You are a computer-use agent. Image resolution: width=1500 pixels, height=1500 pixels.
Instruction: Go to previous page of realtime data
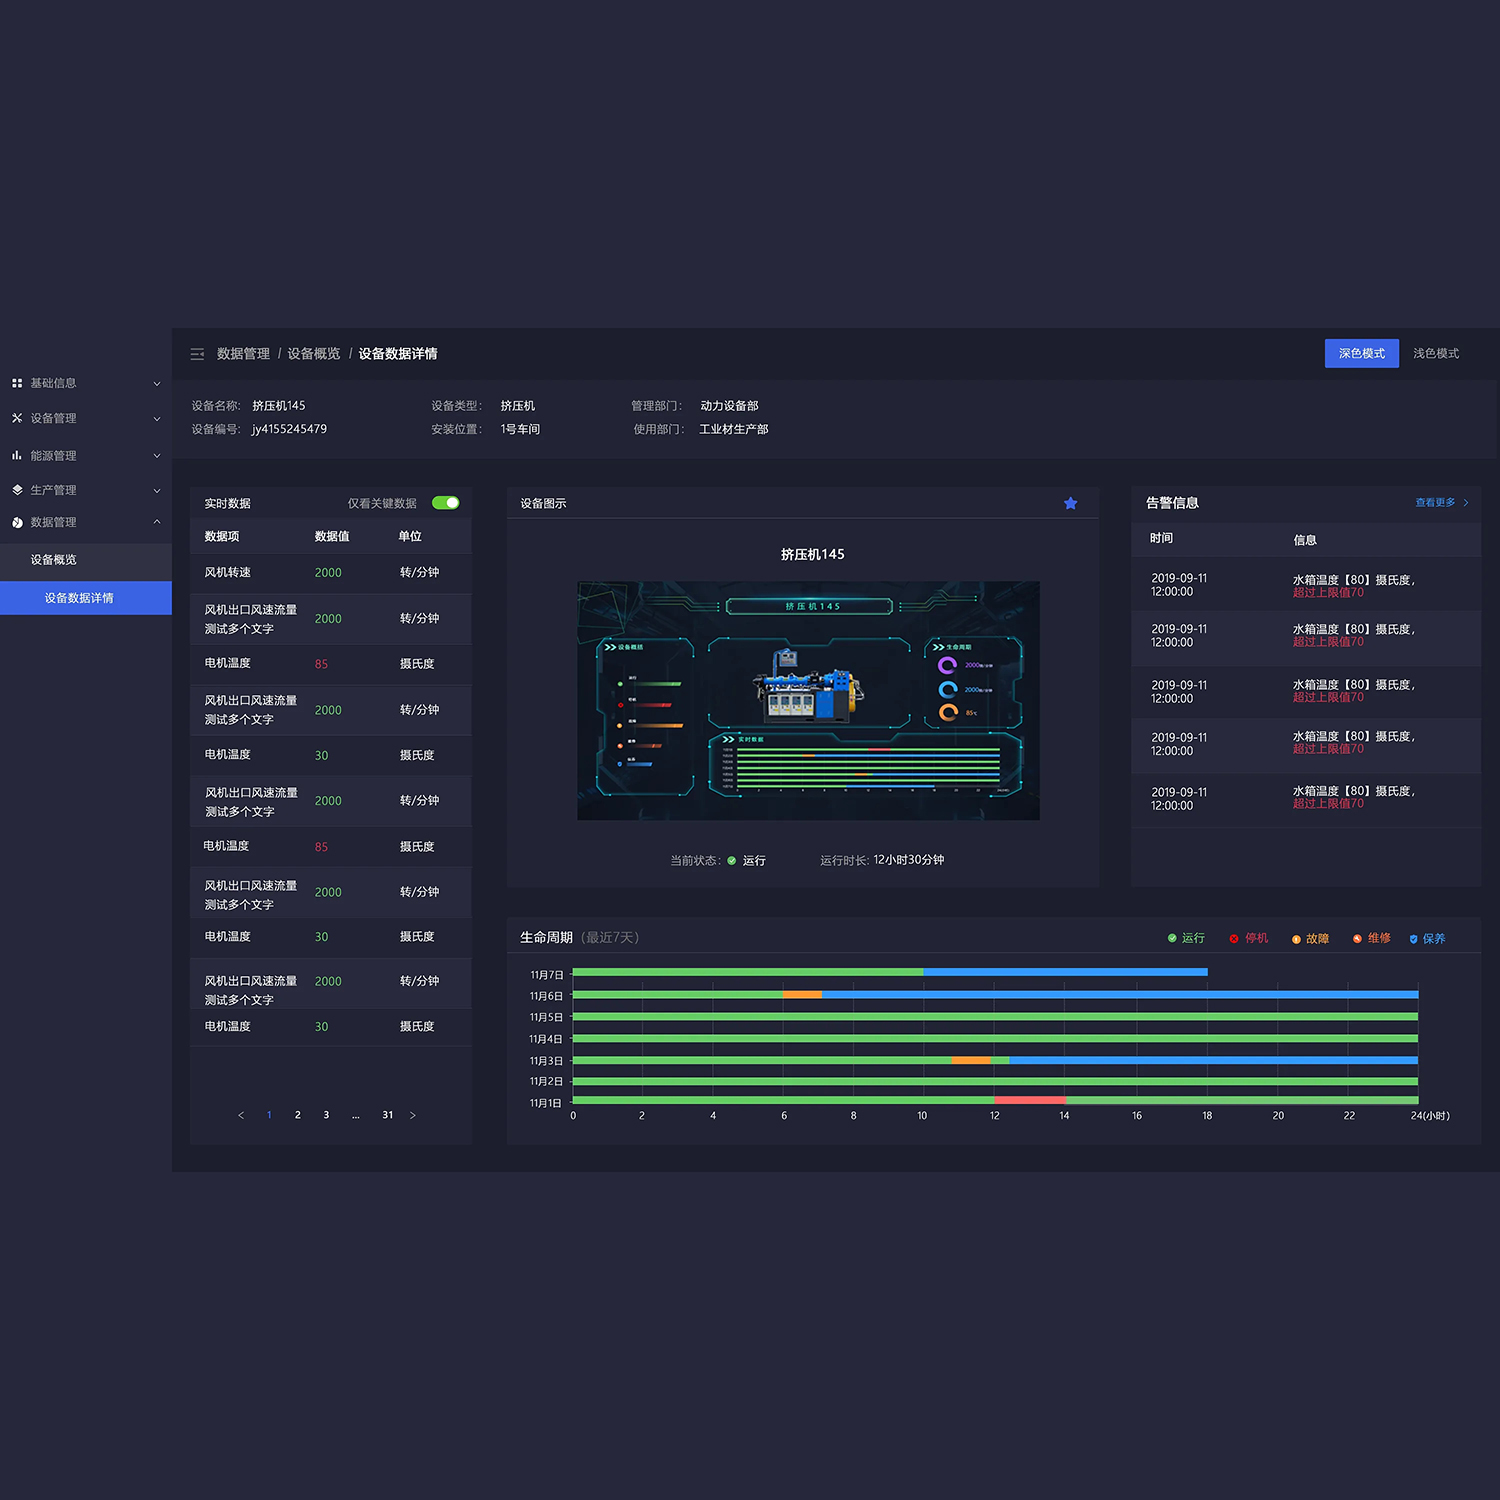[x=241, y=1115]
